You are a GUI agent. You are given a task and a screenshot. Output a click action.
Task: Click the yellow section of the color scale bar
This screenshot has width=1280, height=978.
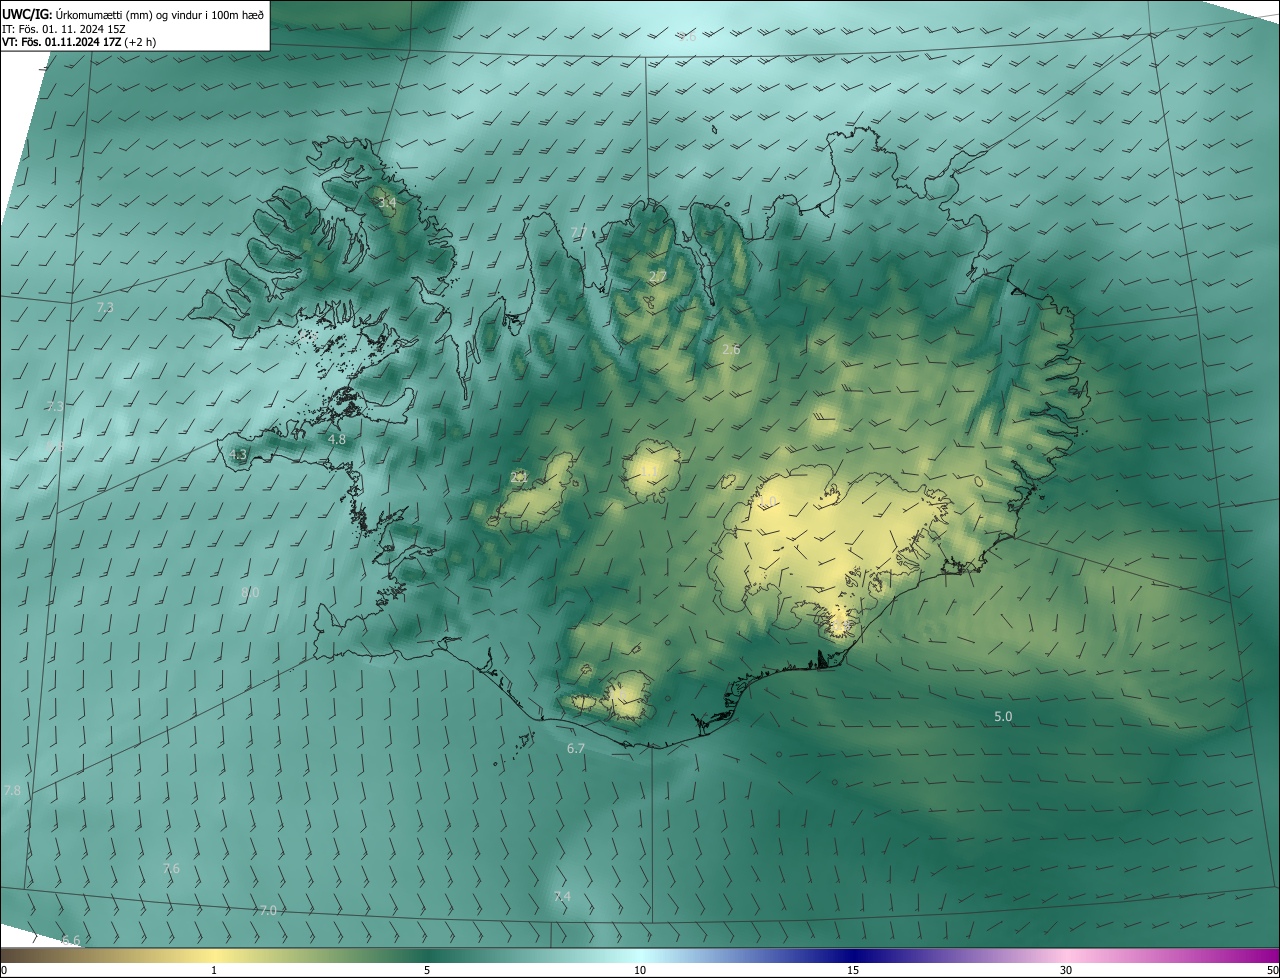pos(214,955)
